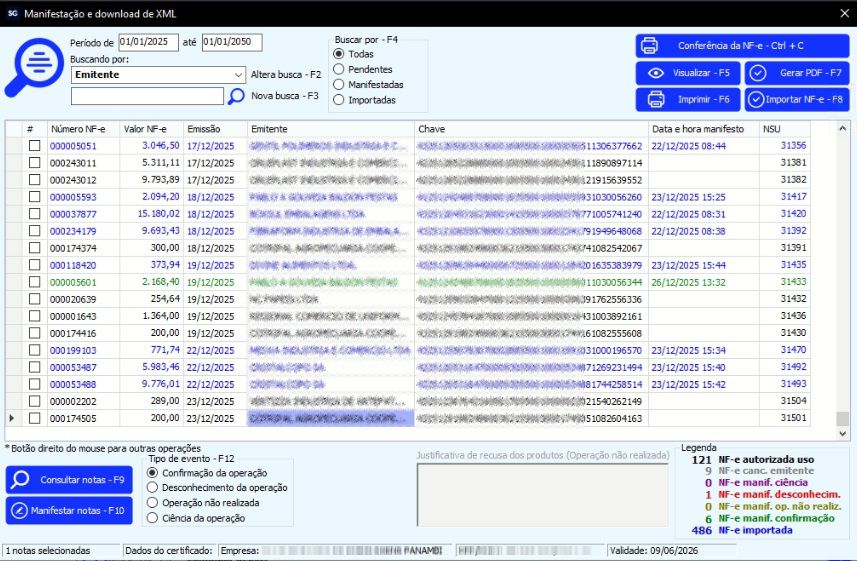Click Importar NF-e - F8 button
This screenshot has height=561, width=857.
click(x=797, y=99)
